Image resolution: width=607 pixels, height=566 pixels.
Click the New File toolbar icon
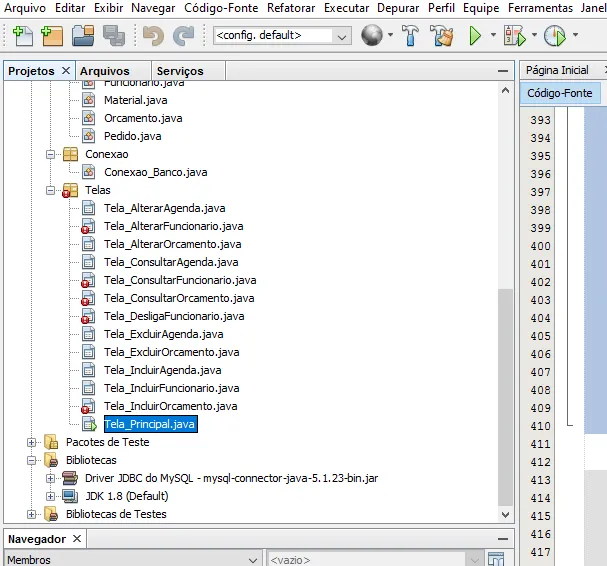pos(23,36)
